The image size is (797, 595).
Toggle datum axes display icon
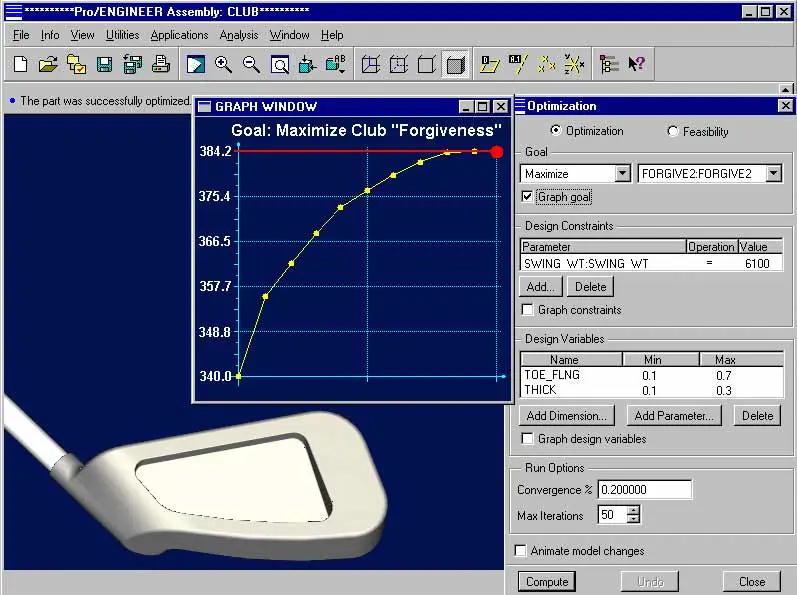pyautogui.click(x=518, y=65)
